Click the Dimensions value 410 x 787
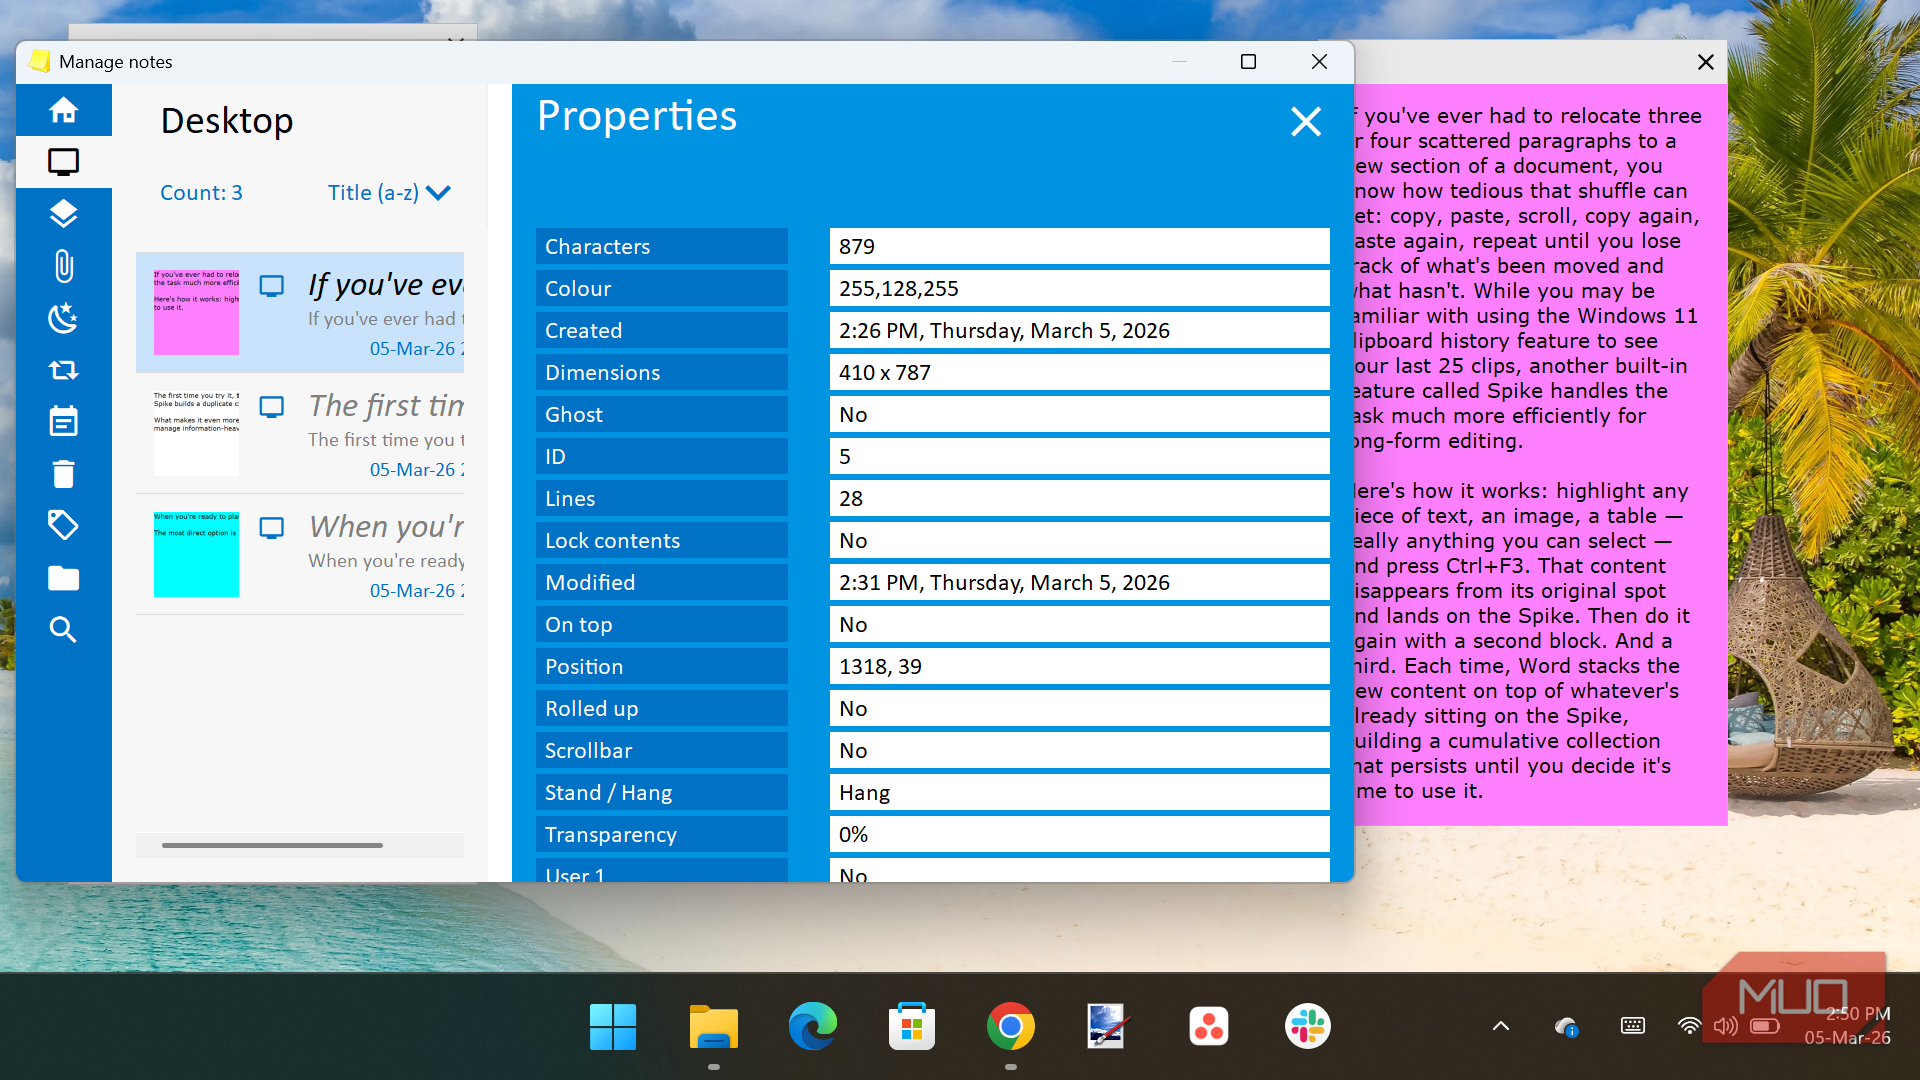The image size is (1920, 1080). pyautogui.click(x=1079, y=373)
